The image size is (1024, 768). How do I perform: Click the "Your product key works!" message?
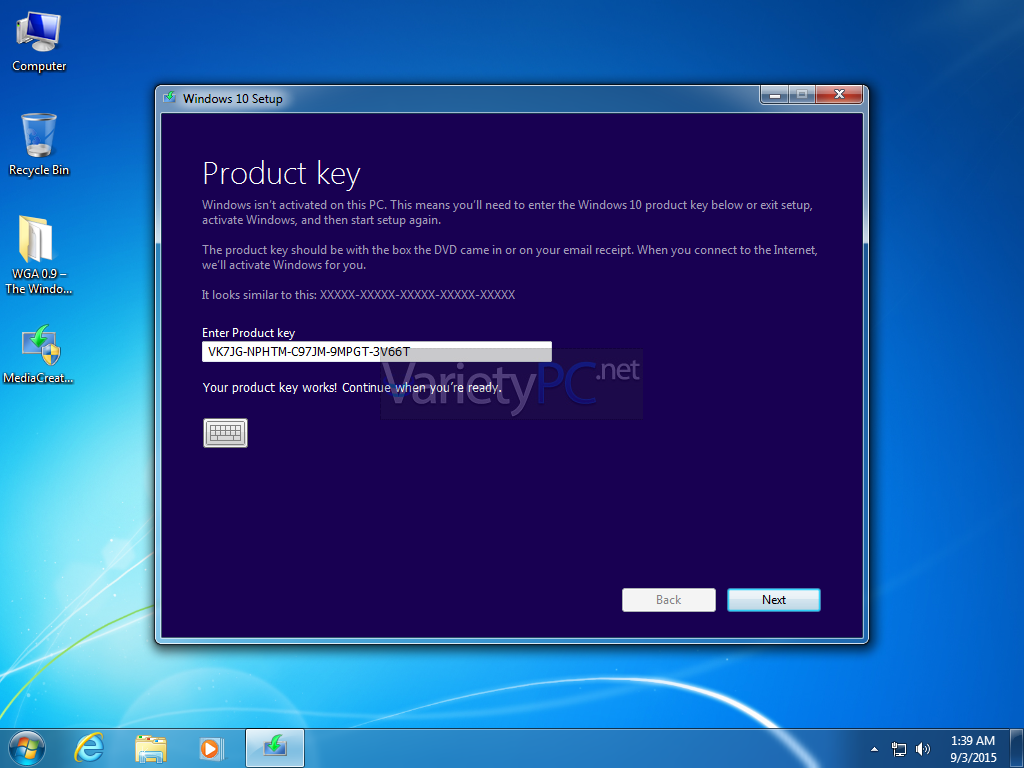click(x=353, y=387)
